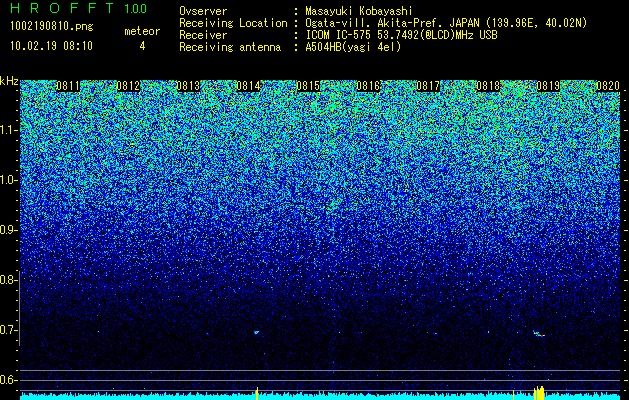This screenshot has width=629, height=400.
Task: Click the meteor count value 4
Action: (142, 46)
